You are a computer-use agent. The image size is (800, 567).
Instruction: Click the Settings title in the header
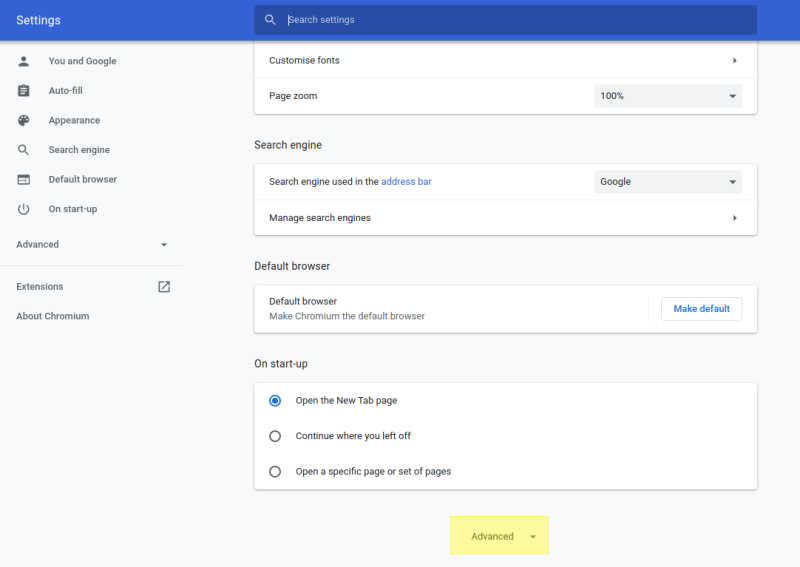tap(38, 20)
